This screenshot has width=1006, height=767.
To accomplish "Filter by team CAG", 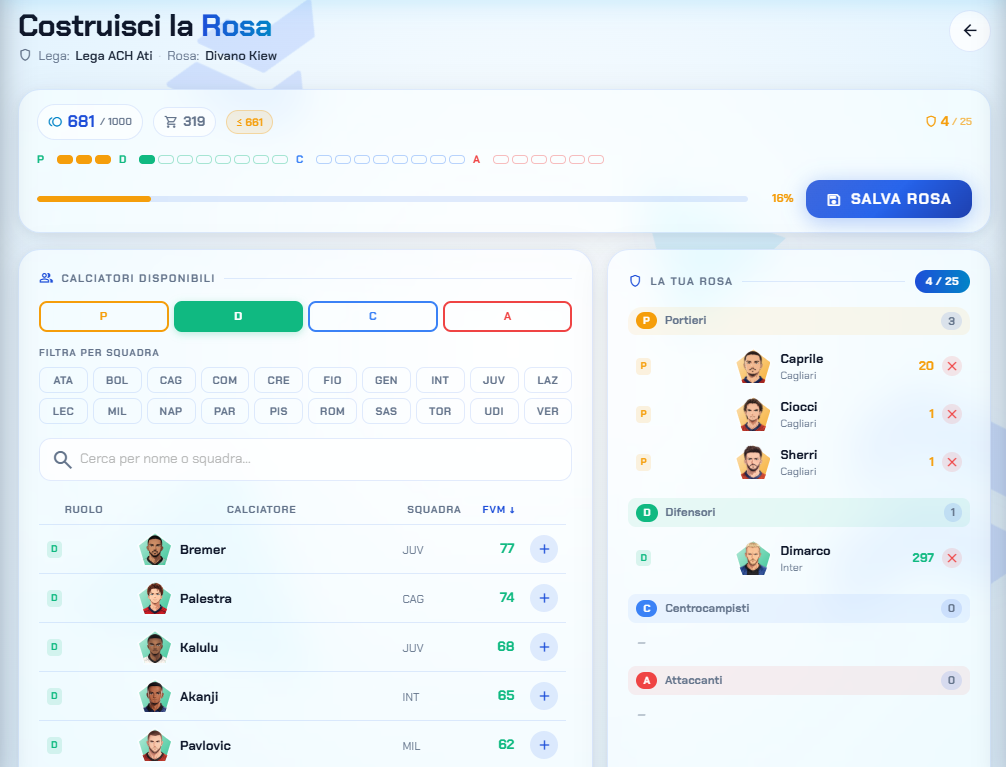I will click(171, 380).
